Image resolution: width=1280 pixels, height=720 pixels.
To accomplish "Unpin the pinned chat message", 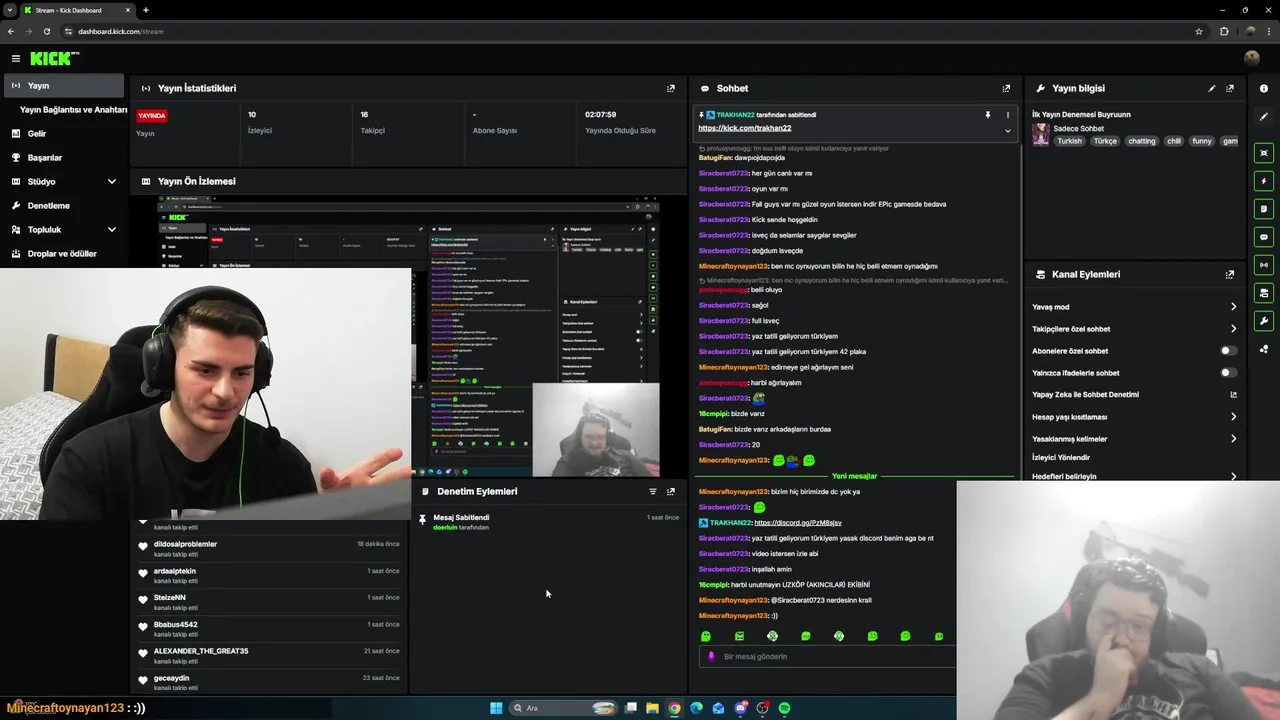I will click(988, 115).
